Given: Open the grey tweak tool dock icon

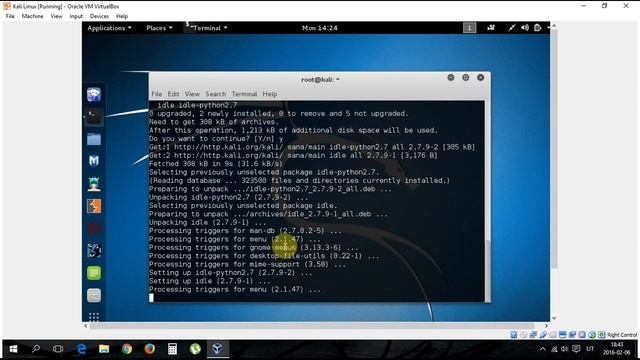Looking at the screenshot, I should (x=94, y=295).
